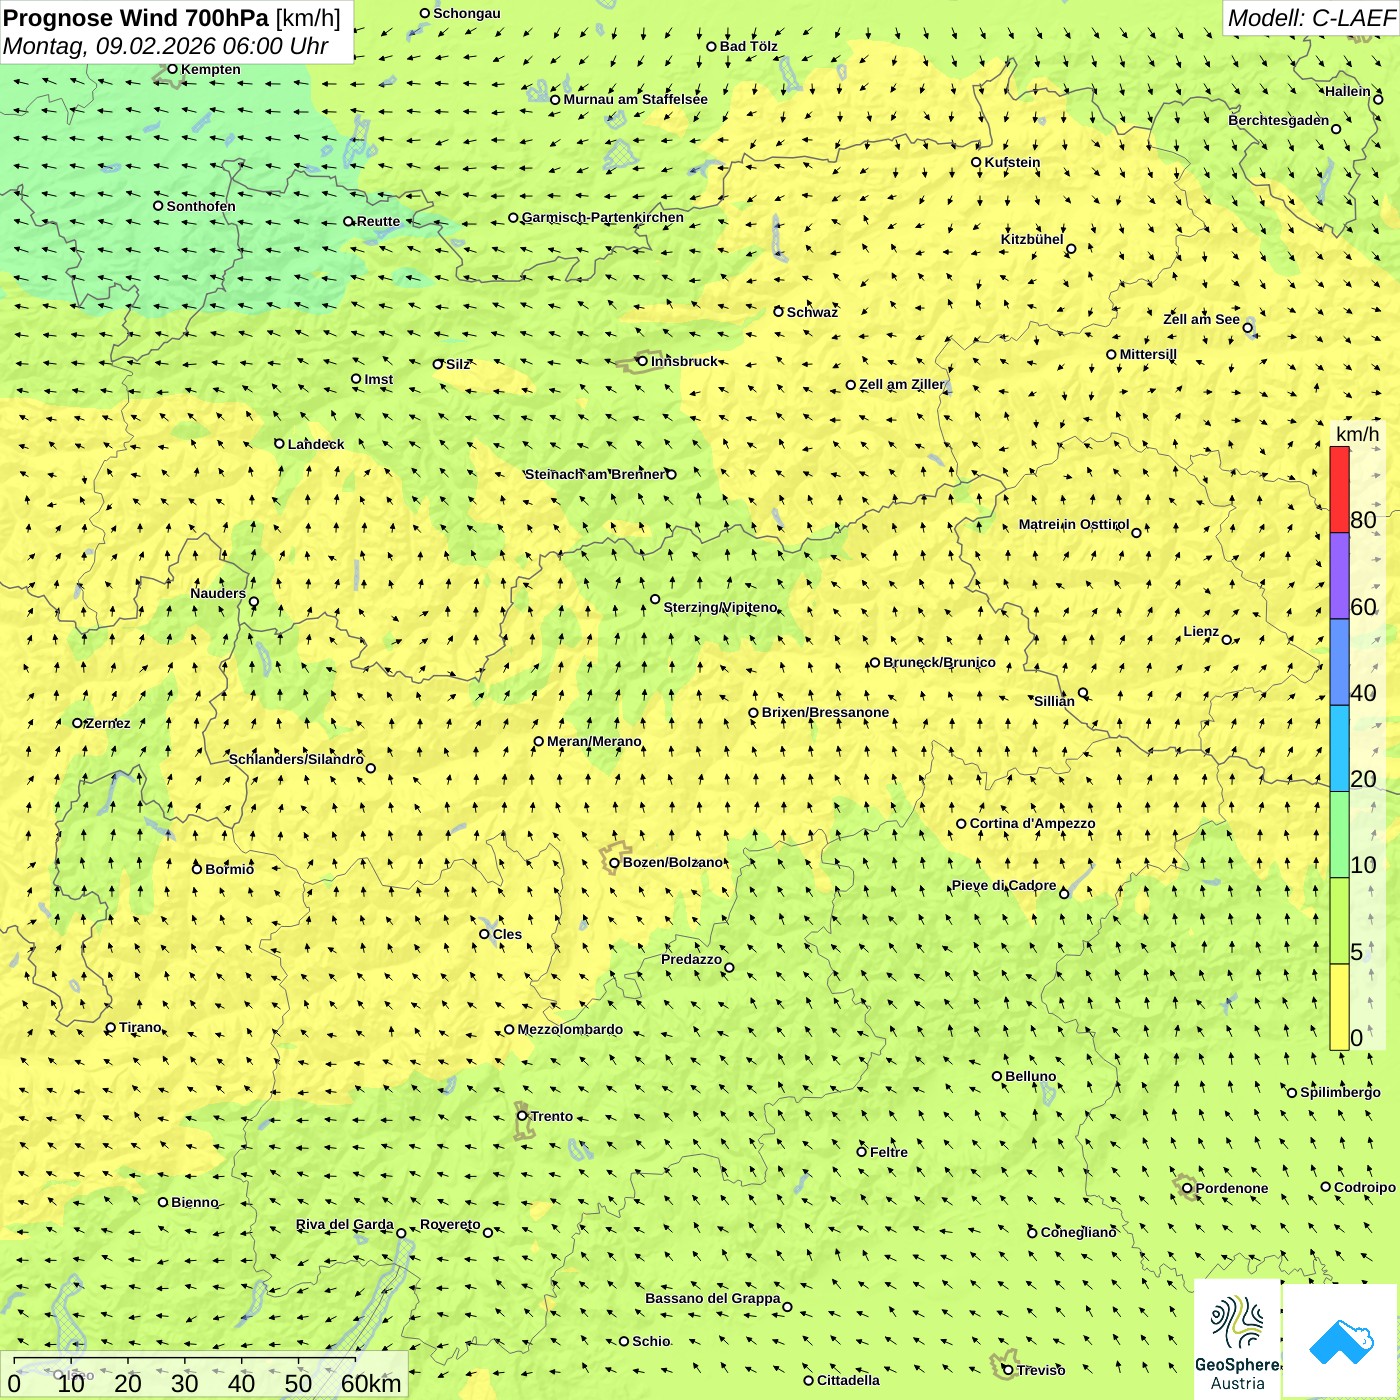This screenshot has height=1400, width=1400.
Task: Click the purple 60 km/h legend color
Action: tap(1339, 576)
